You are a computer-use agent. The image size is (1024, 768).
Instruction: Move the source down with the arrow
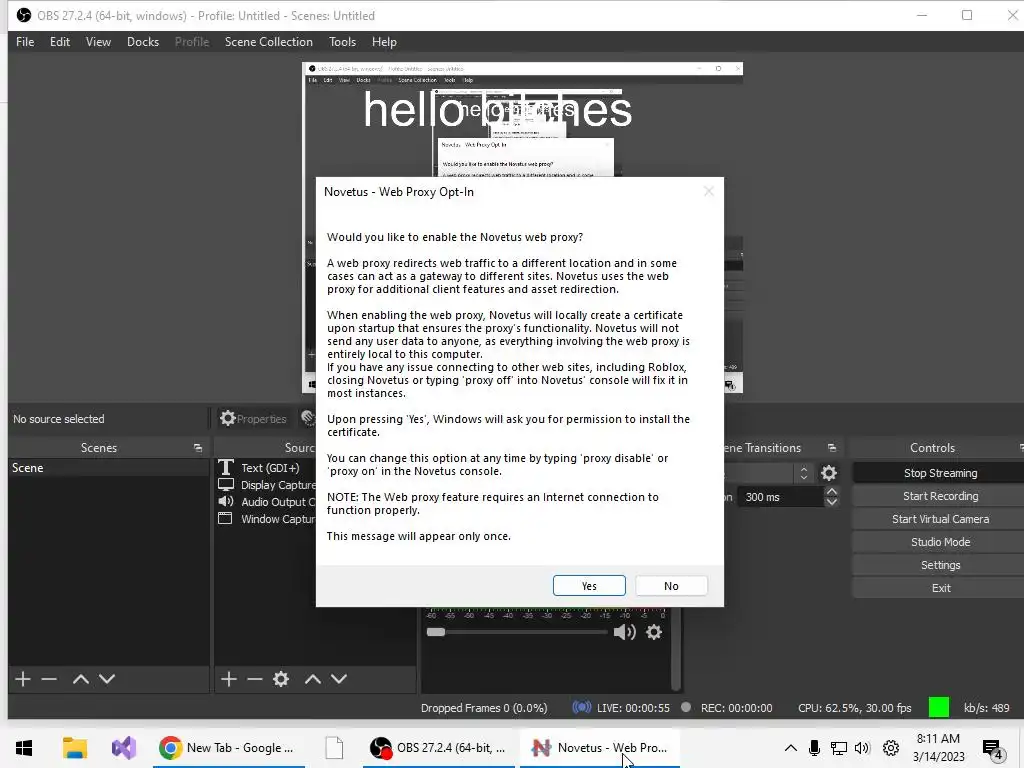(339, 679)
